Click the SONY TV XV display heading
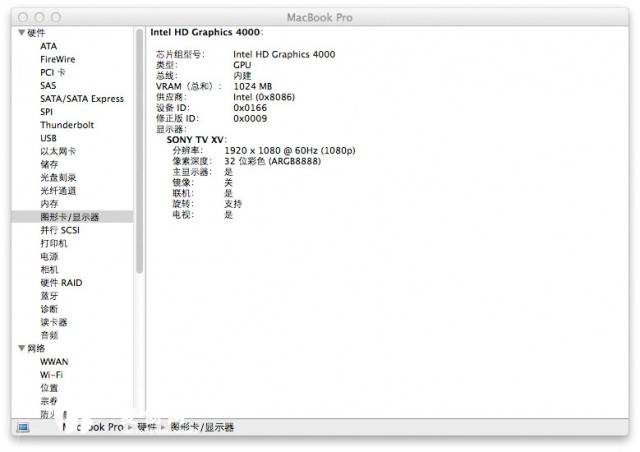The image size is (640, 452). pos(196,140)
